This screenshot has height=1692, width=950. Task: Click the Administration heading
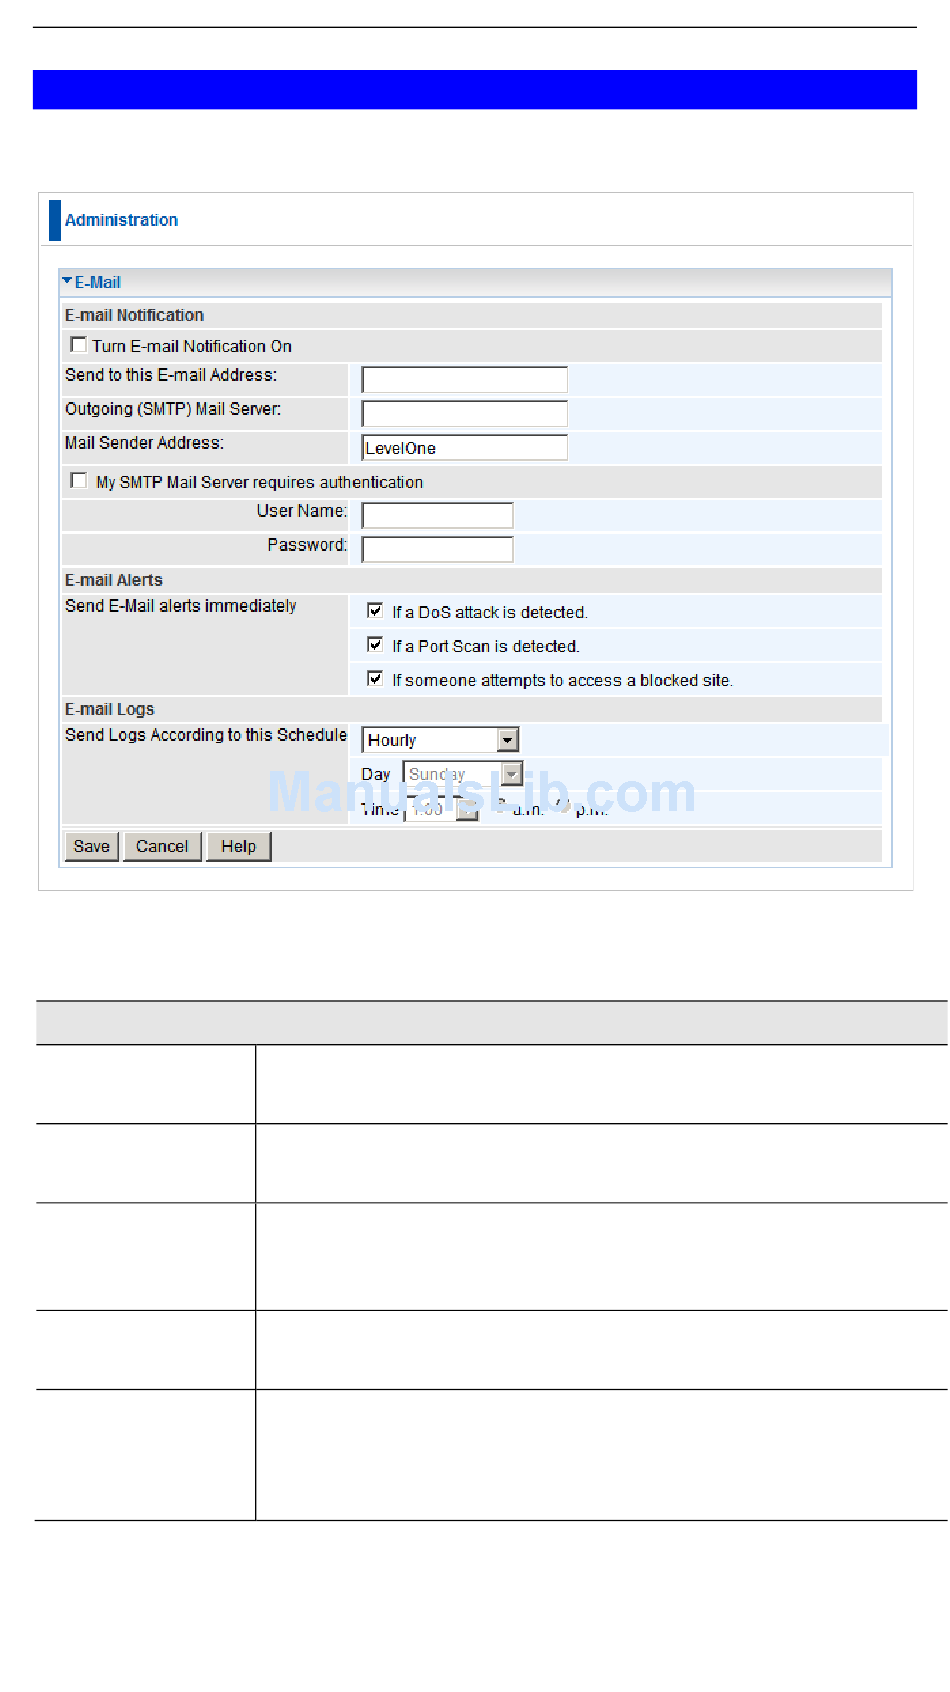click(x=121, y=220)
